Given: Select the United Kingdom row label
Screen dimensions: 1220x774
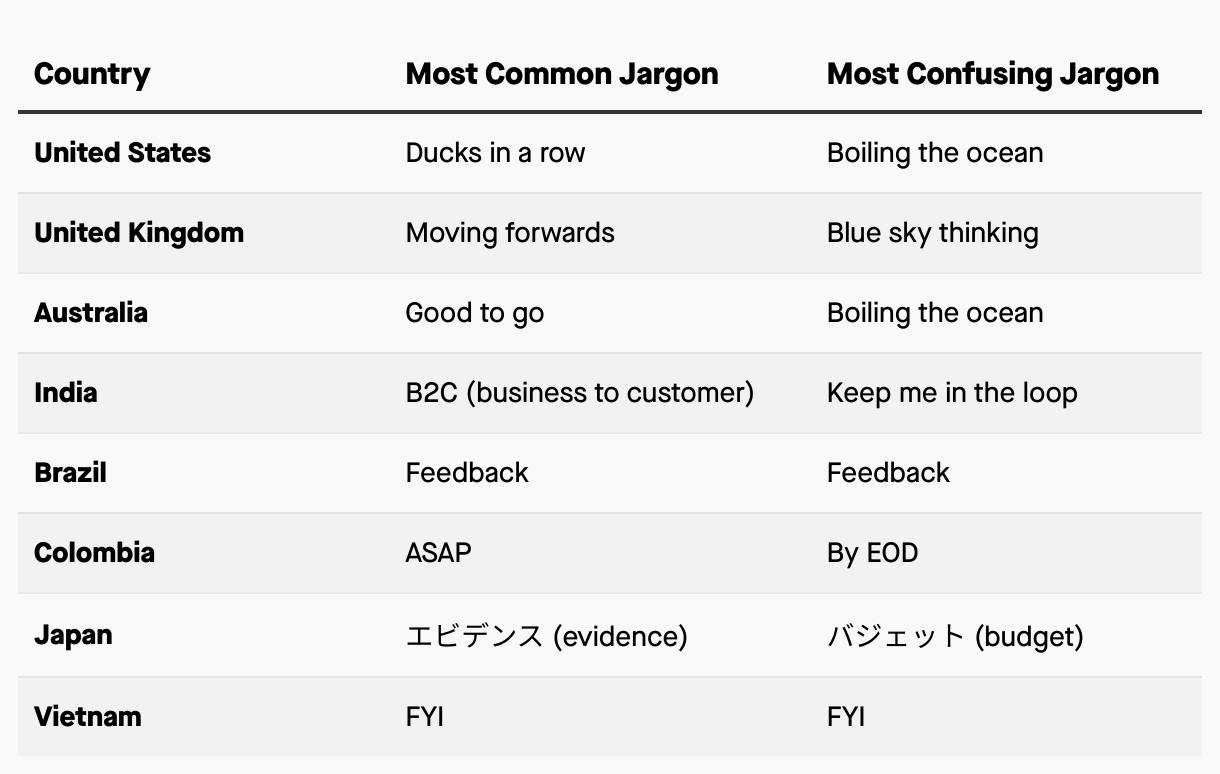Looking at the screenshot, I should click(139, 233).
